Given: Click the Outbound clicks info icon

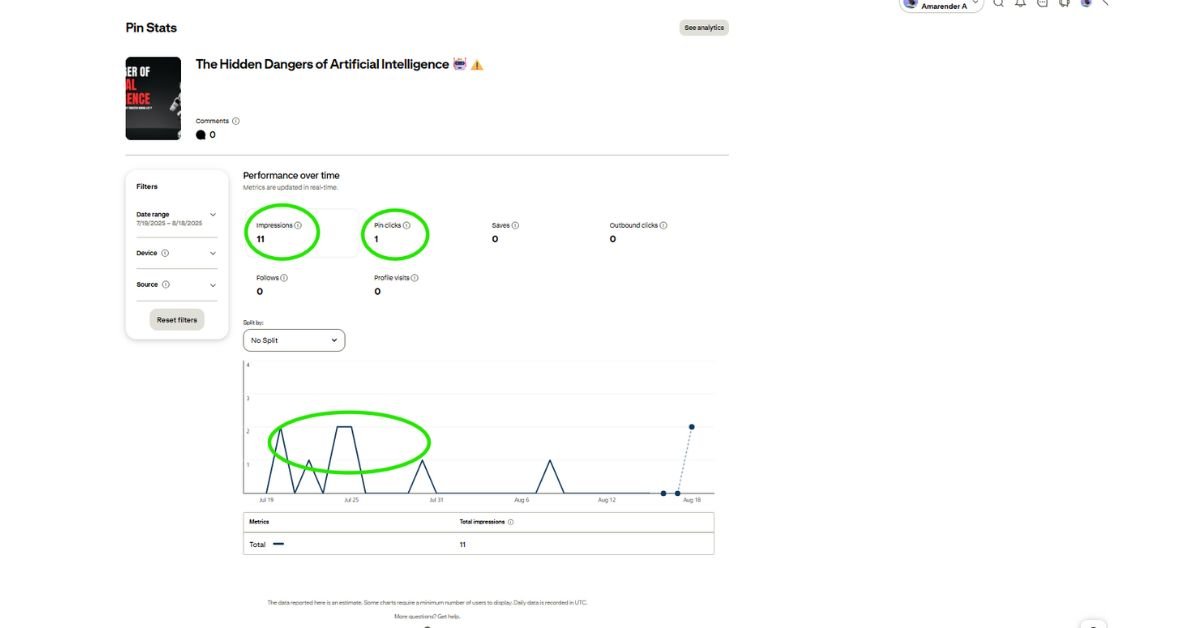Looking at the screenshot, I should 663,226.
